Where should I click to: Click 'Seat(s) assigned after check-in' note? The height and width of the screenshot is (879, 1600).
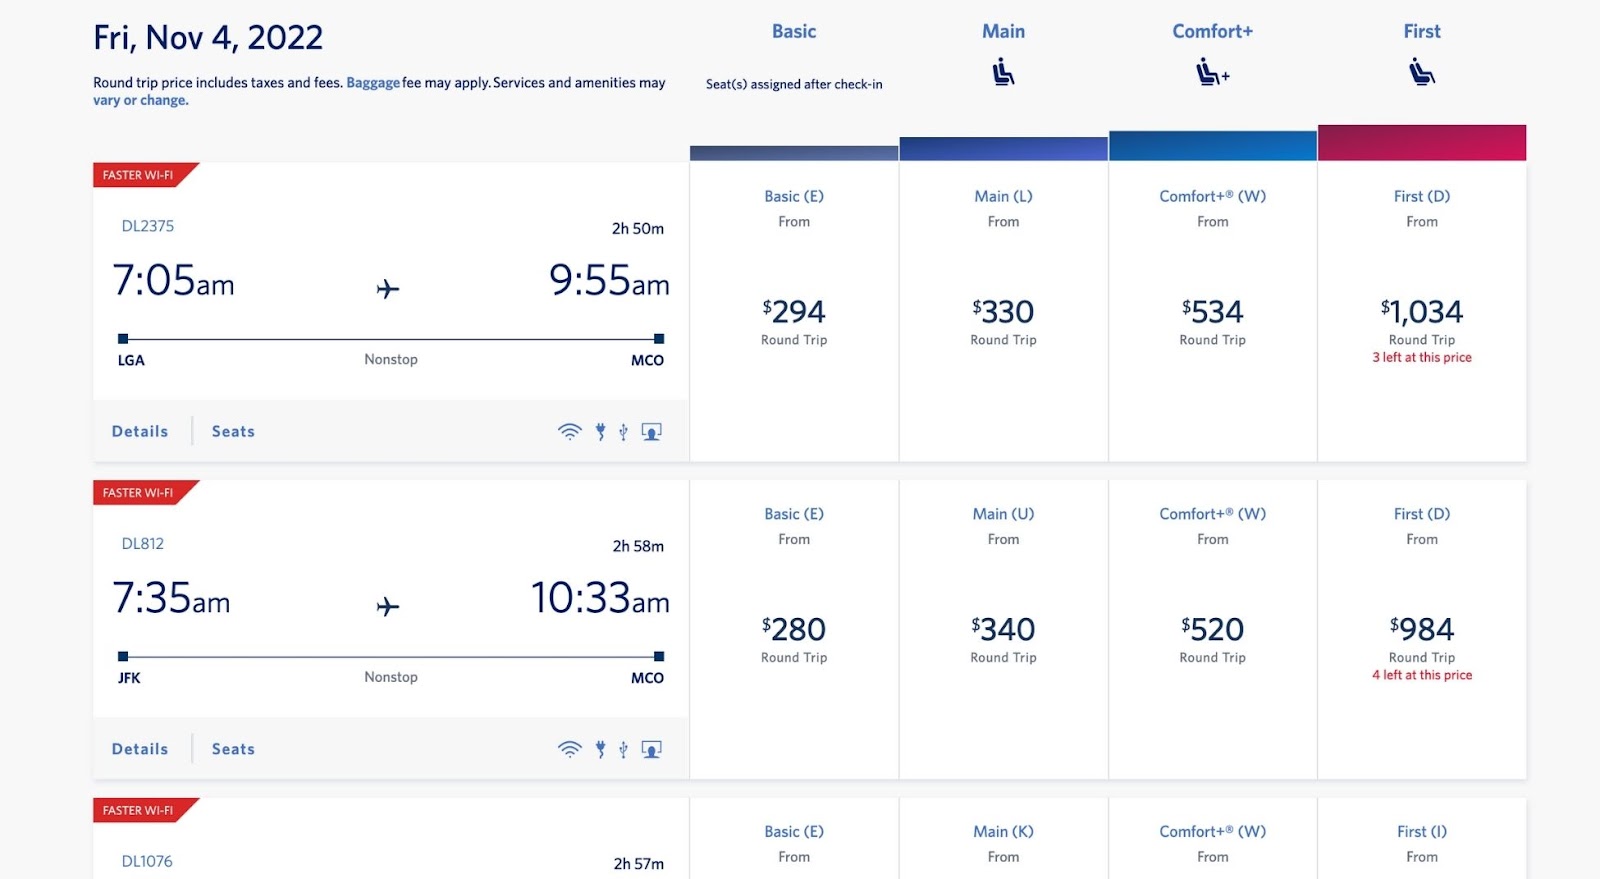[794, 84]
